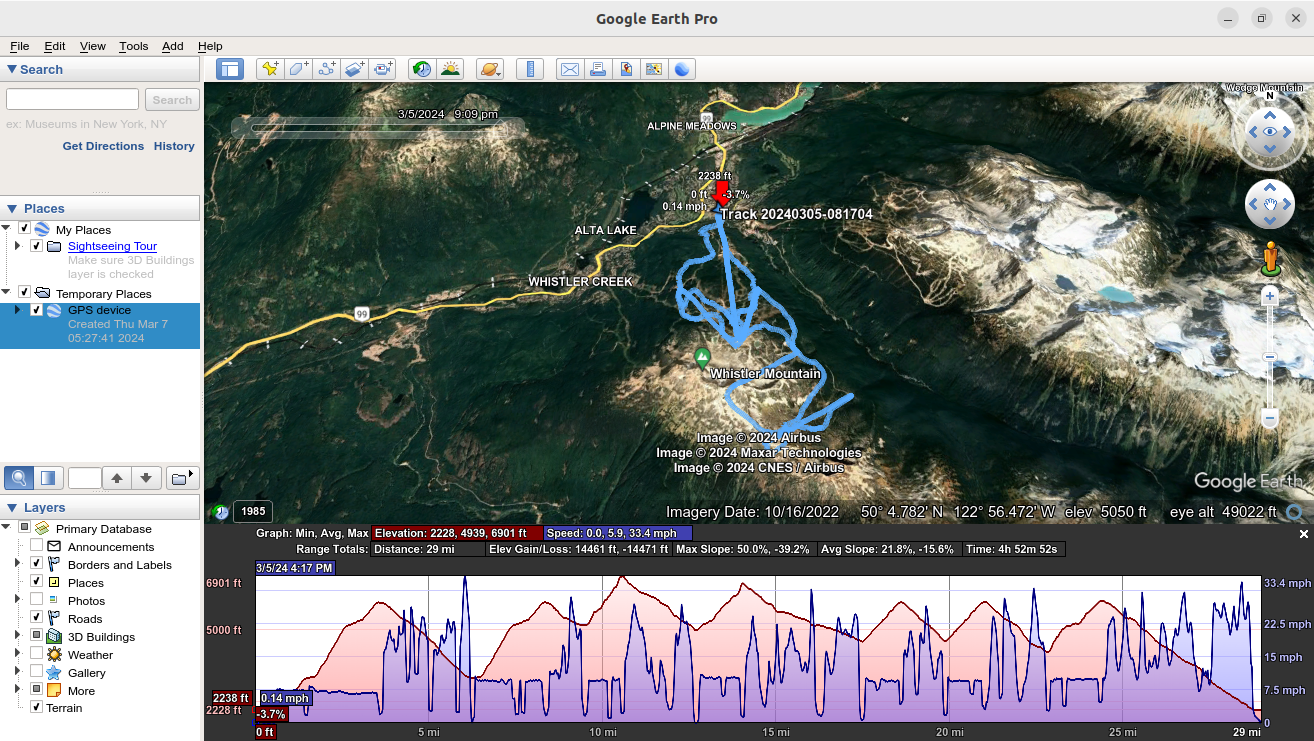Toggle the 3D Buildings layer checkbox

[x=37, y=637]
